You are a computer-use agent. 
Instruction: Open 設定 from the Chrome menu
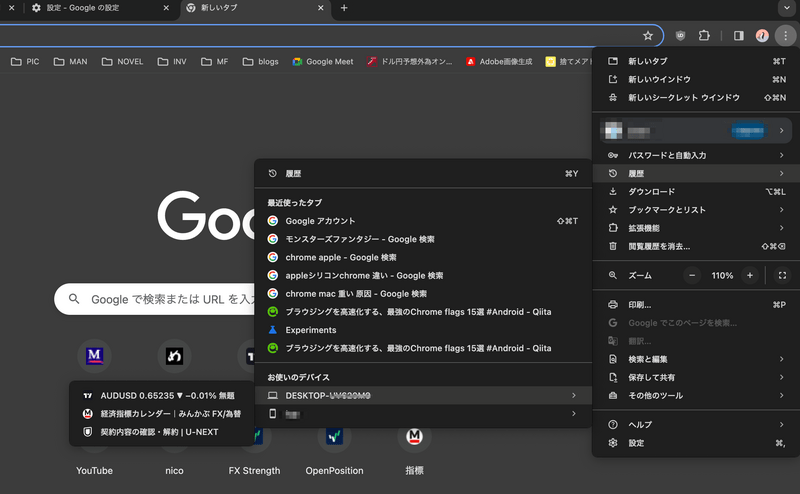(x=696, y=443)
